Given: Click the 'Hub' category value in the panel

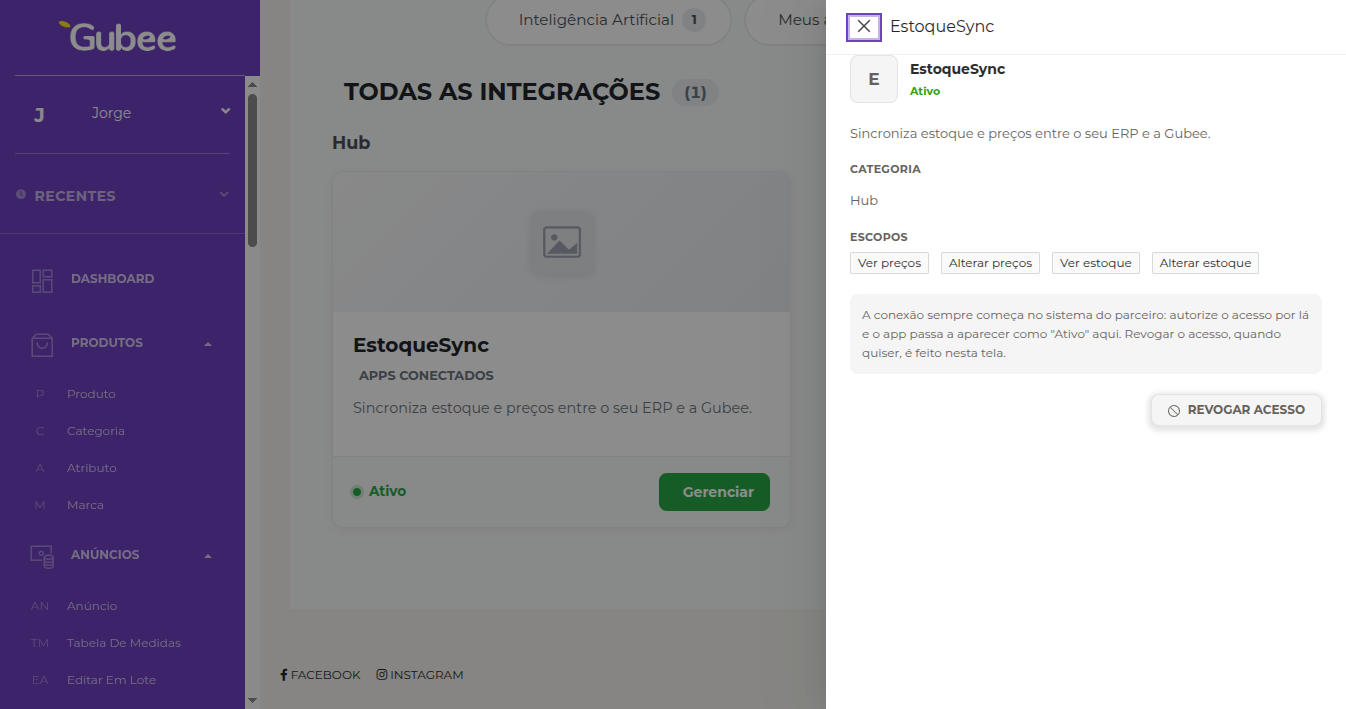Looking at the screenshot, I should coord(864,201).
